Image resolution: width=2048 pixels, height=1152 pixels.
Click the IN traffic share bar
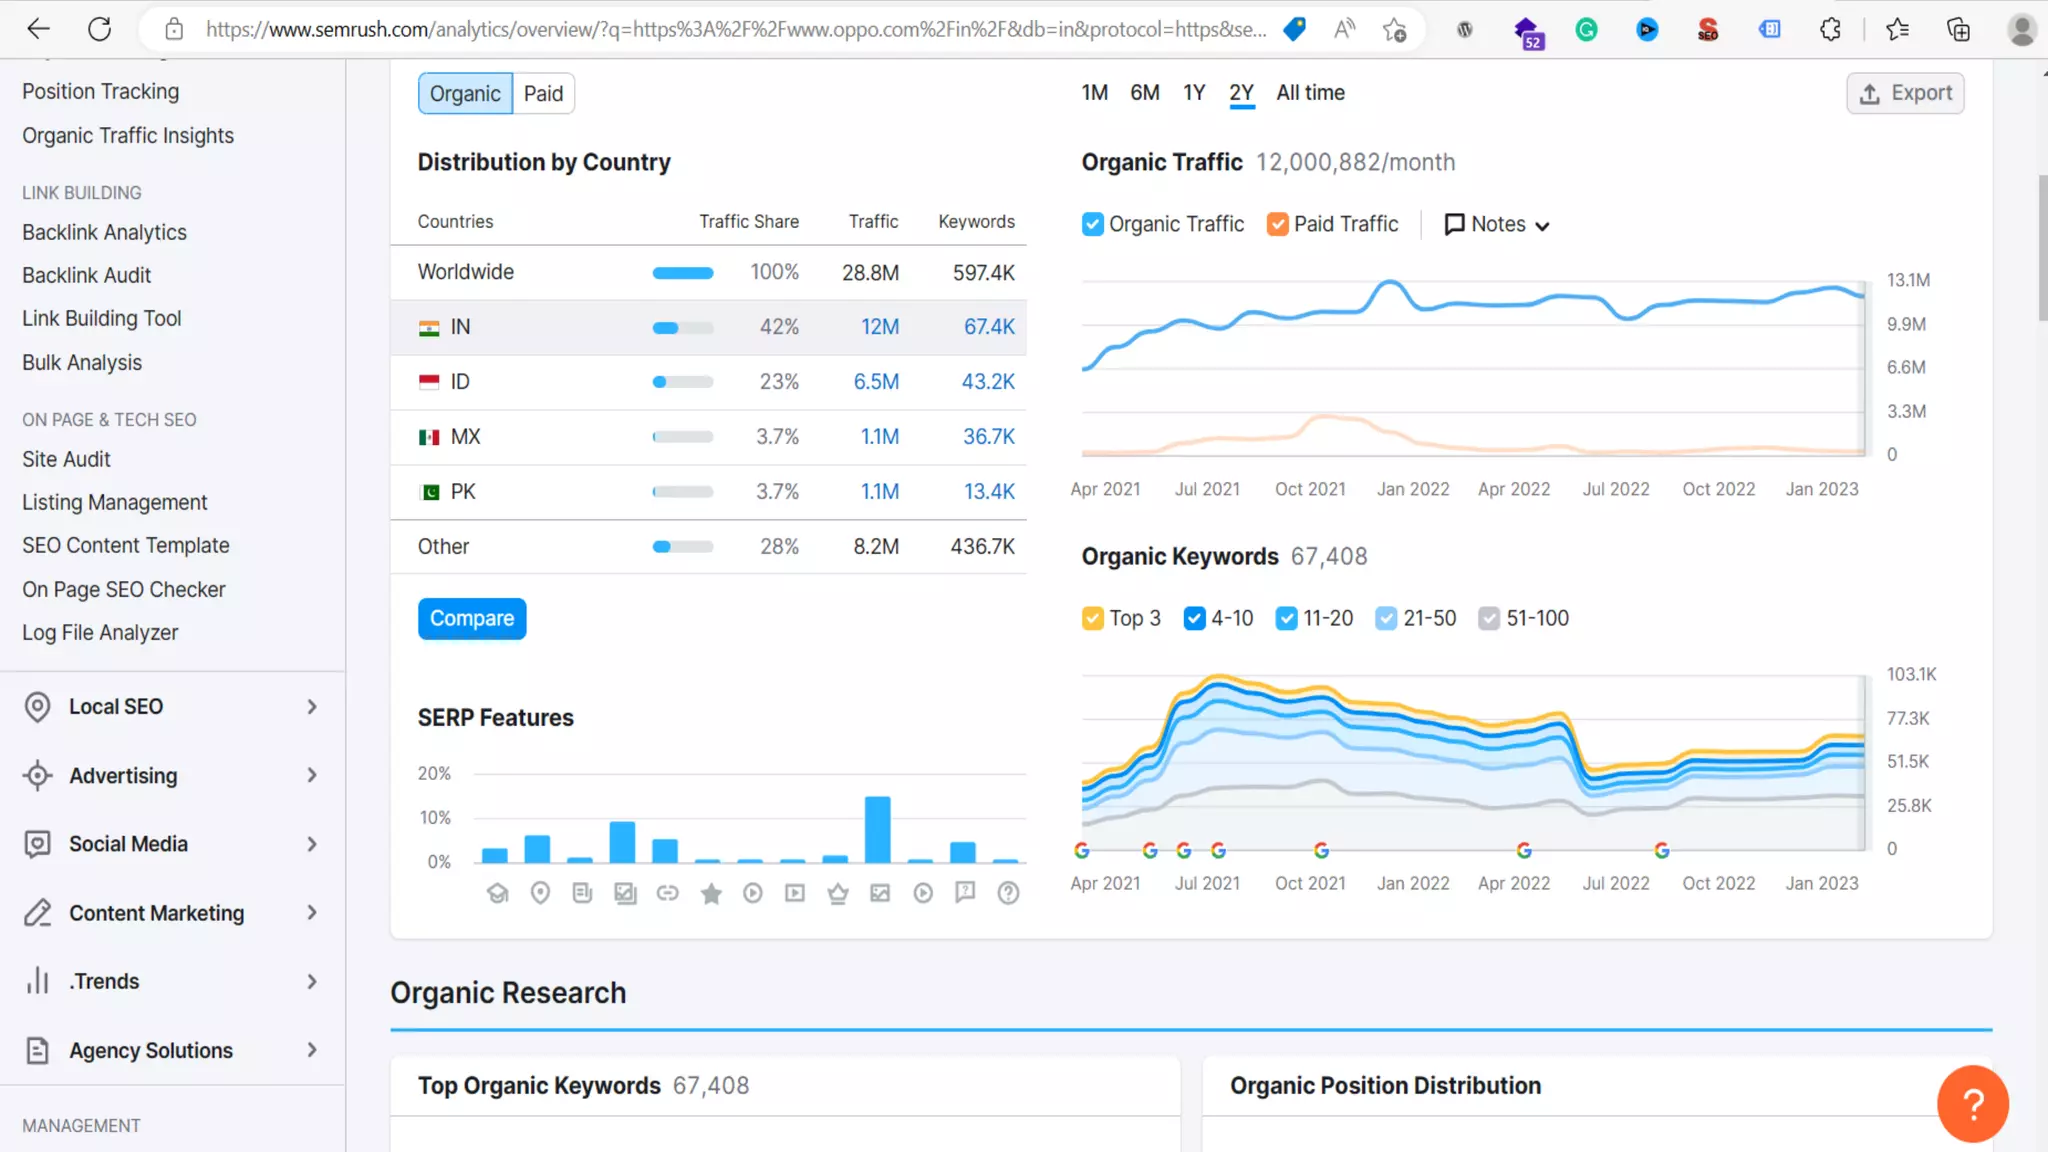[x=683, y=328]
